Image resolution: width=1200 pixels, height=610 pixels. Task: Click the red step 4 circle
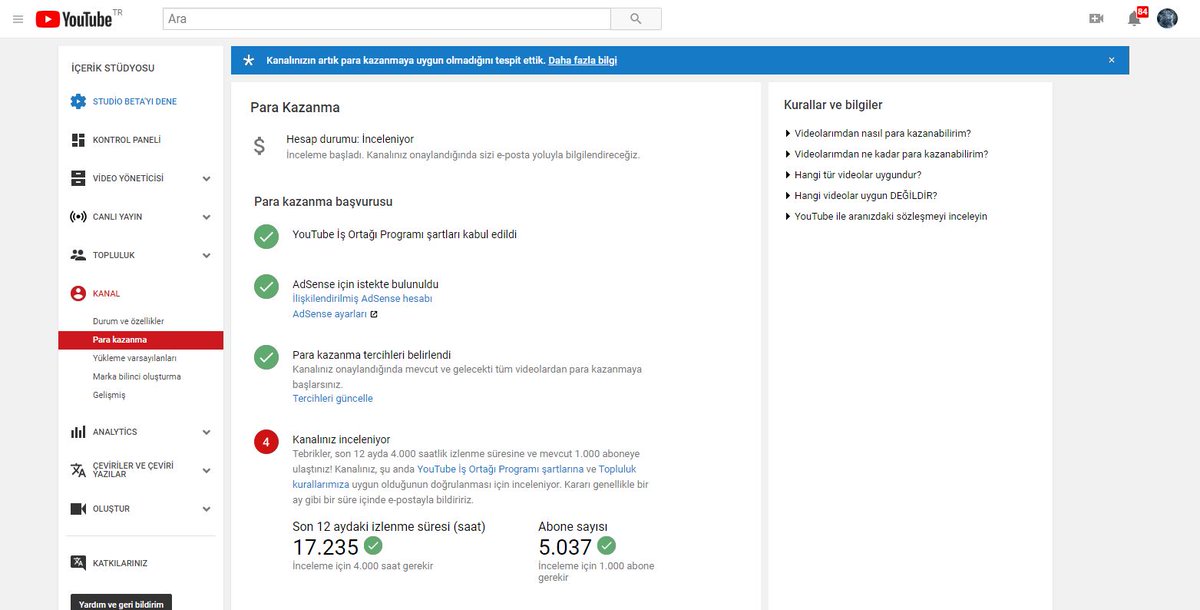point(266,441)
